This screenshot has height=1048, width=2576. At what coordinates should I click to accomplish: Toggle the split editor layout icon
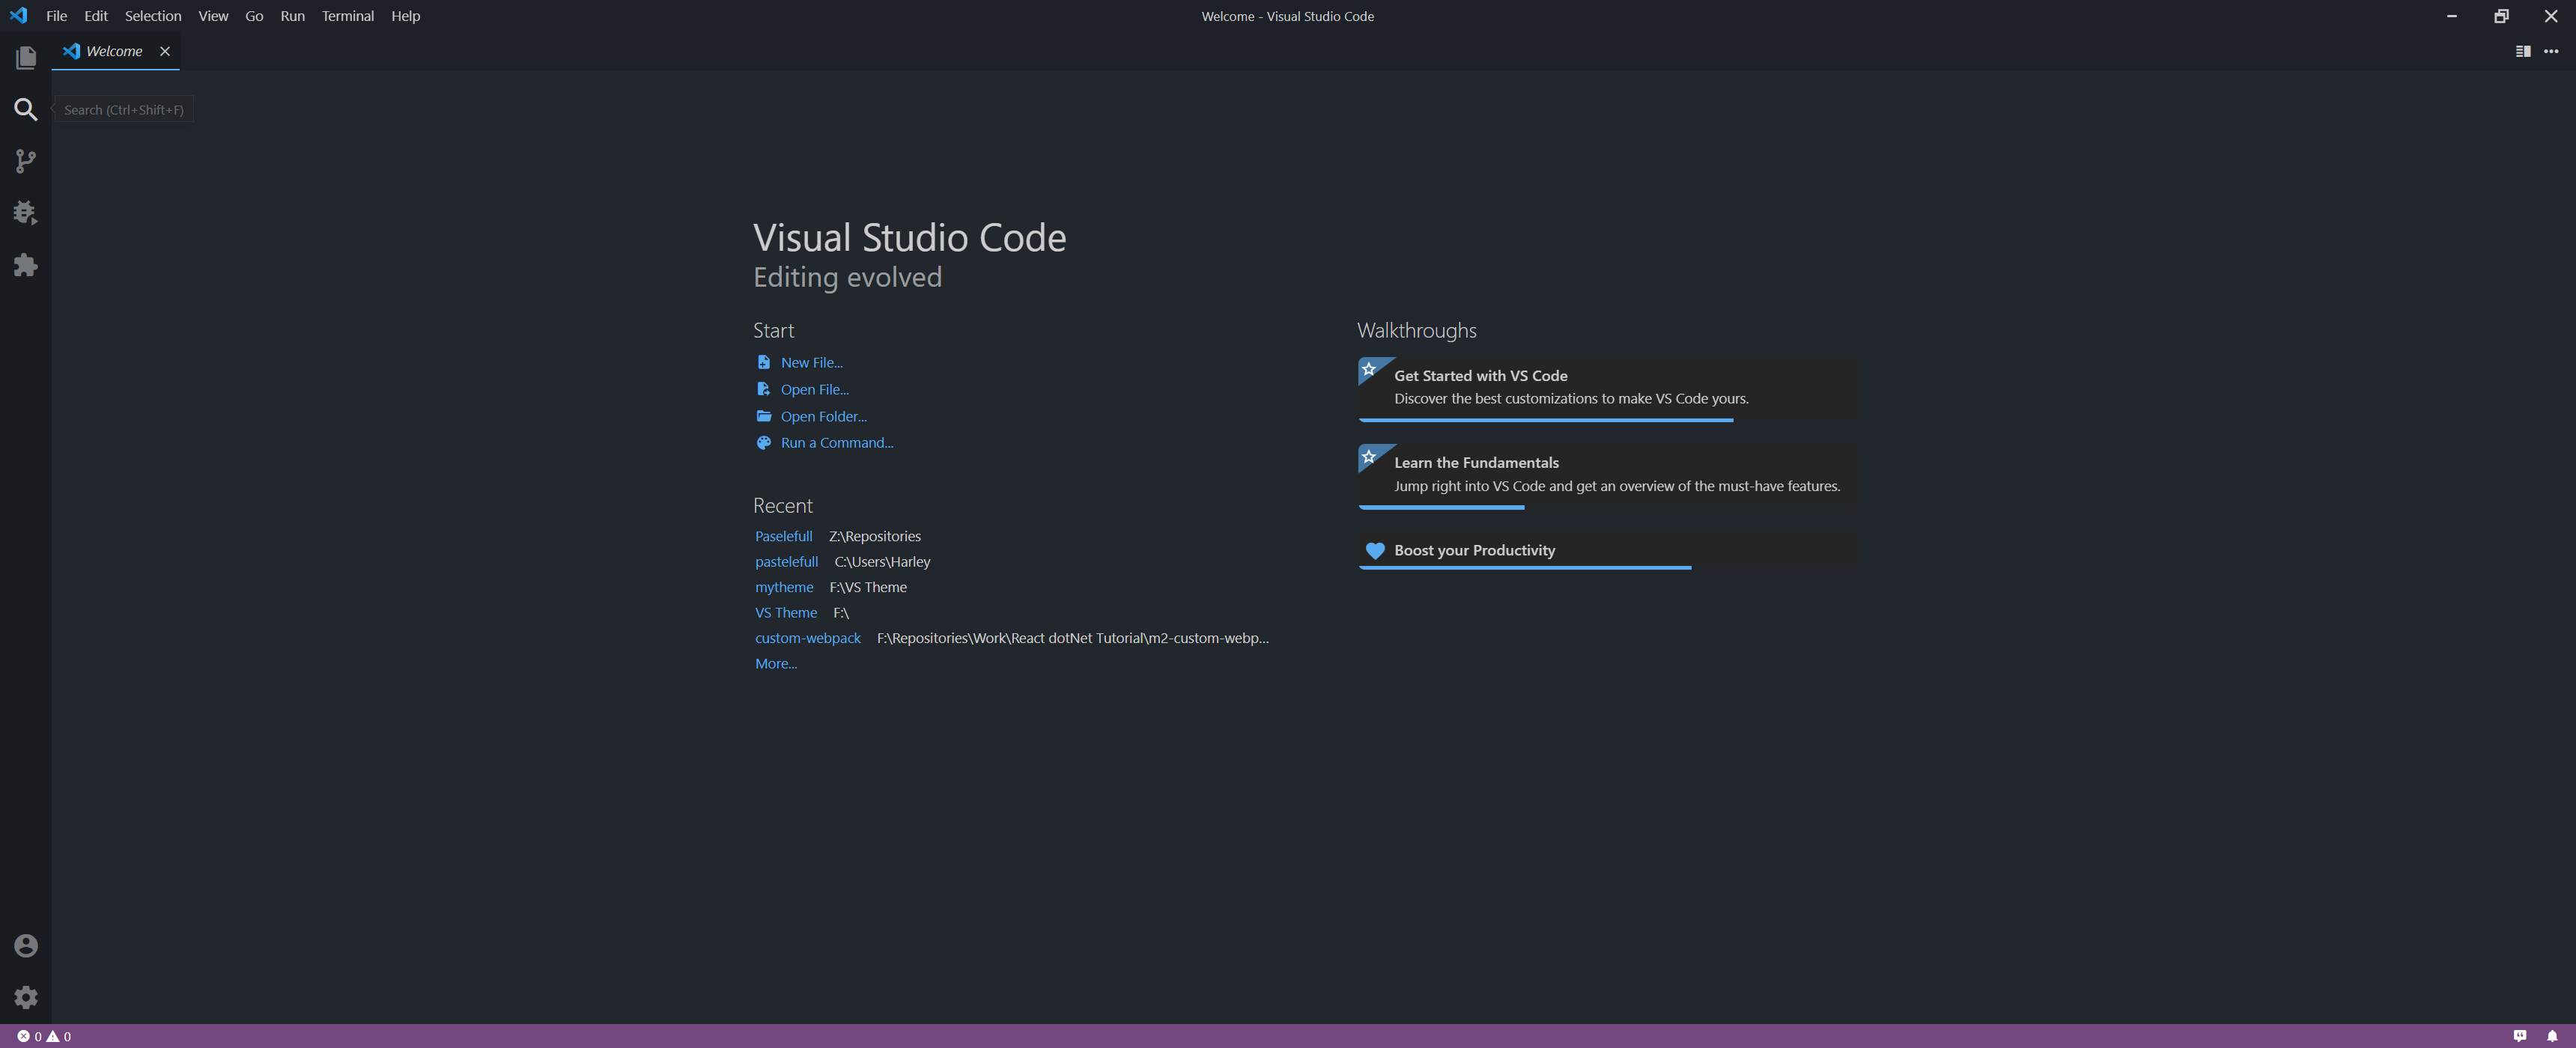pyautogui.click(x=2522, y=51)
